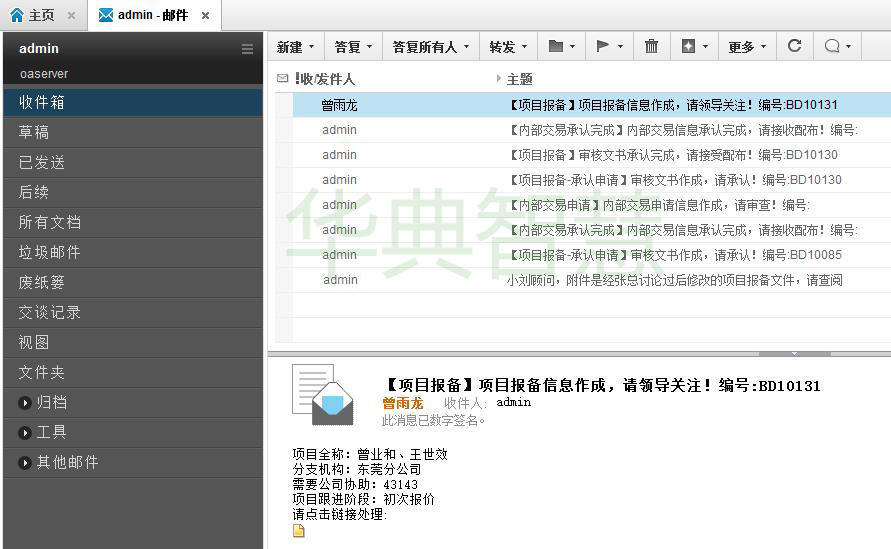Expand the 工具 section
Screen dimensions: 891x549
coord(24,433)
